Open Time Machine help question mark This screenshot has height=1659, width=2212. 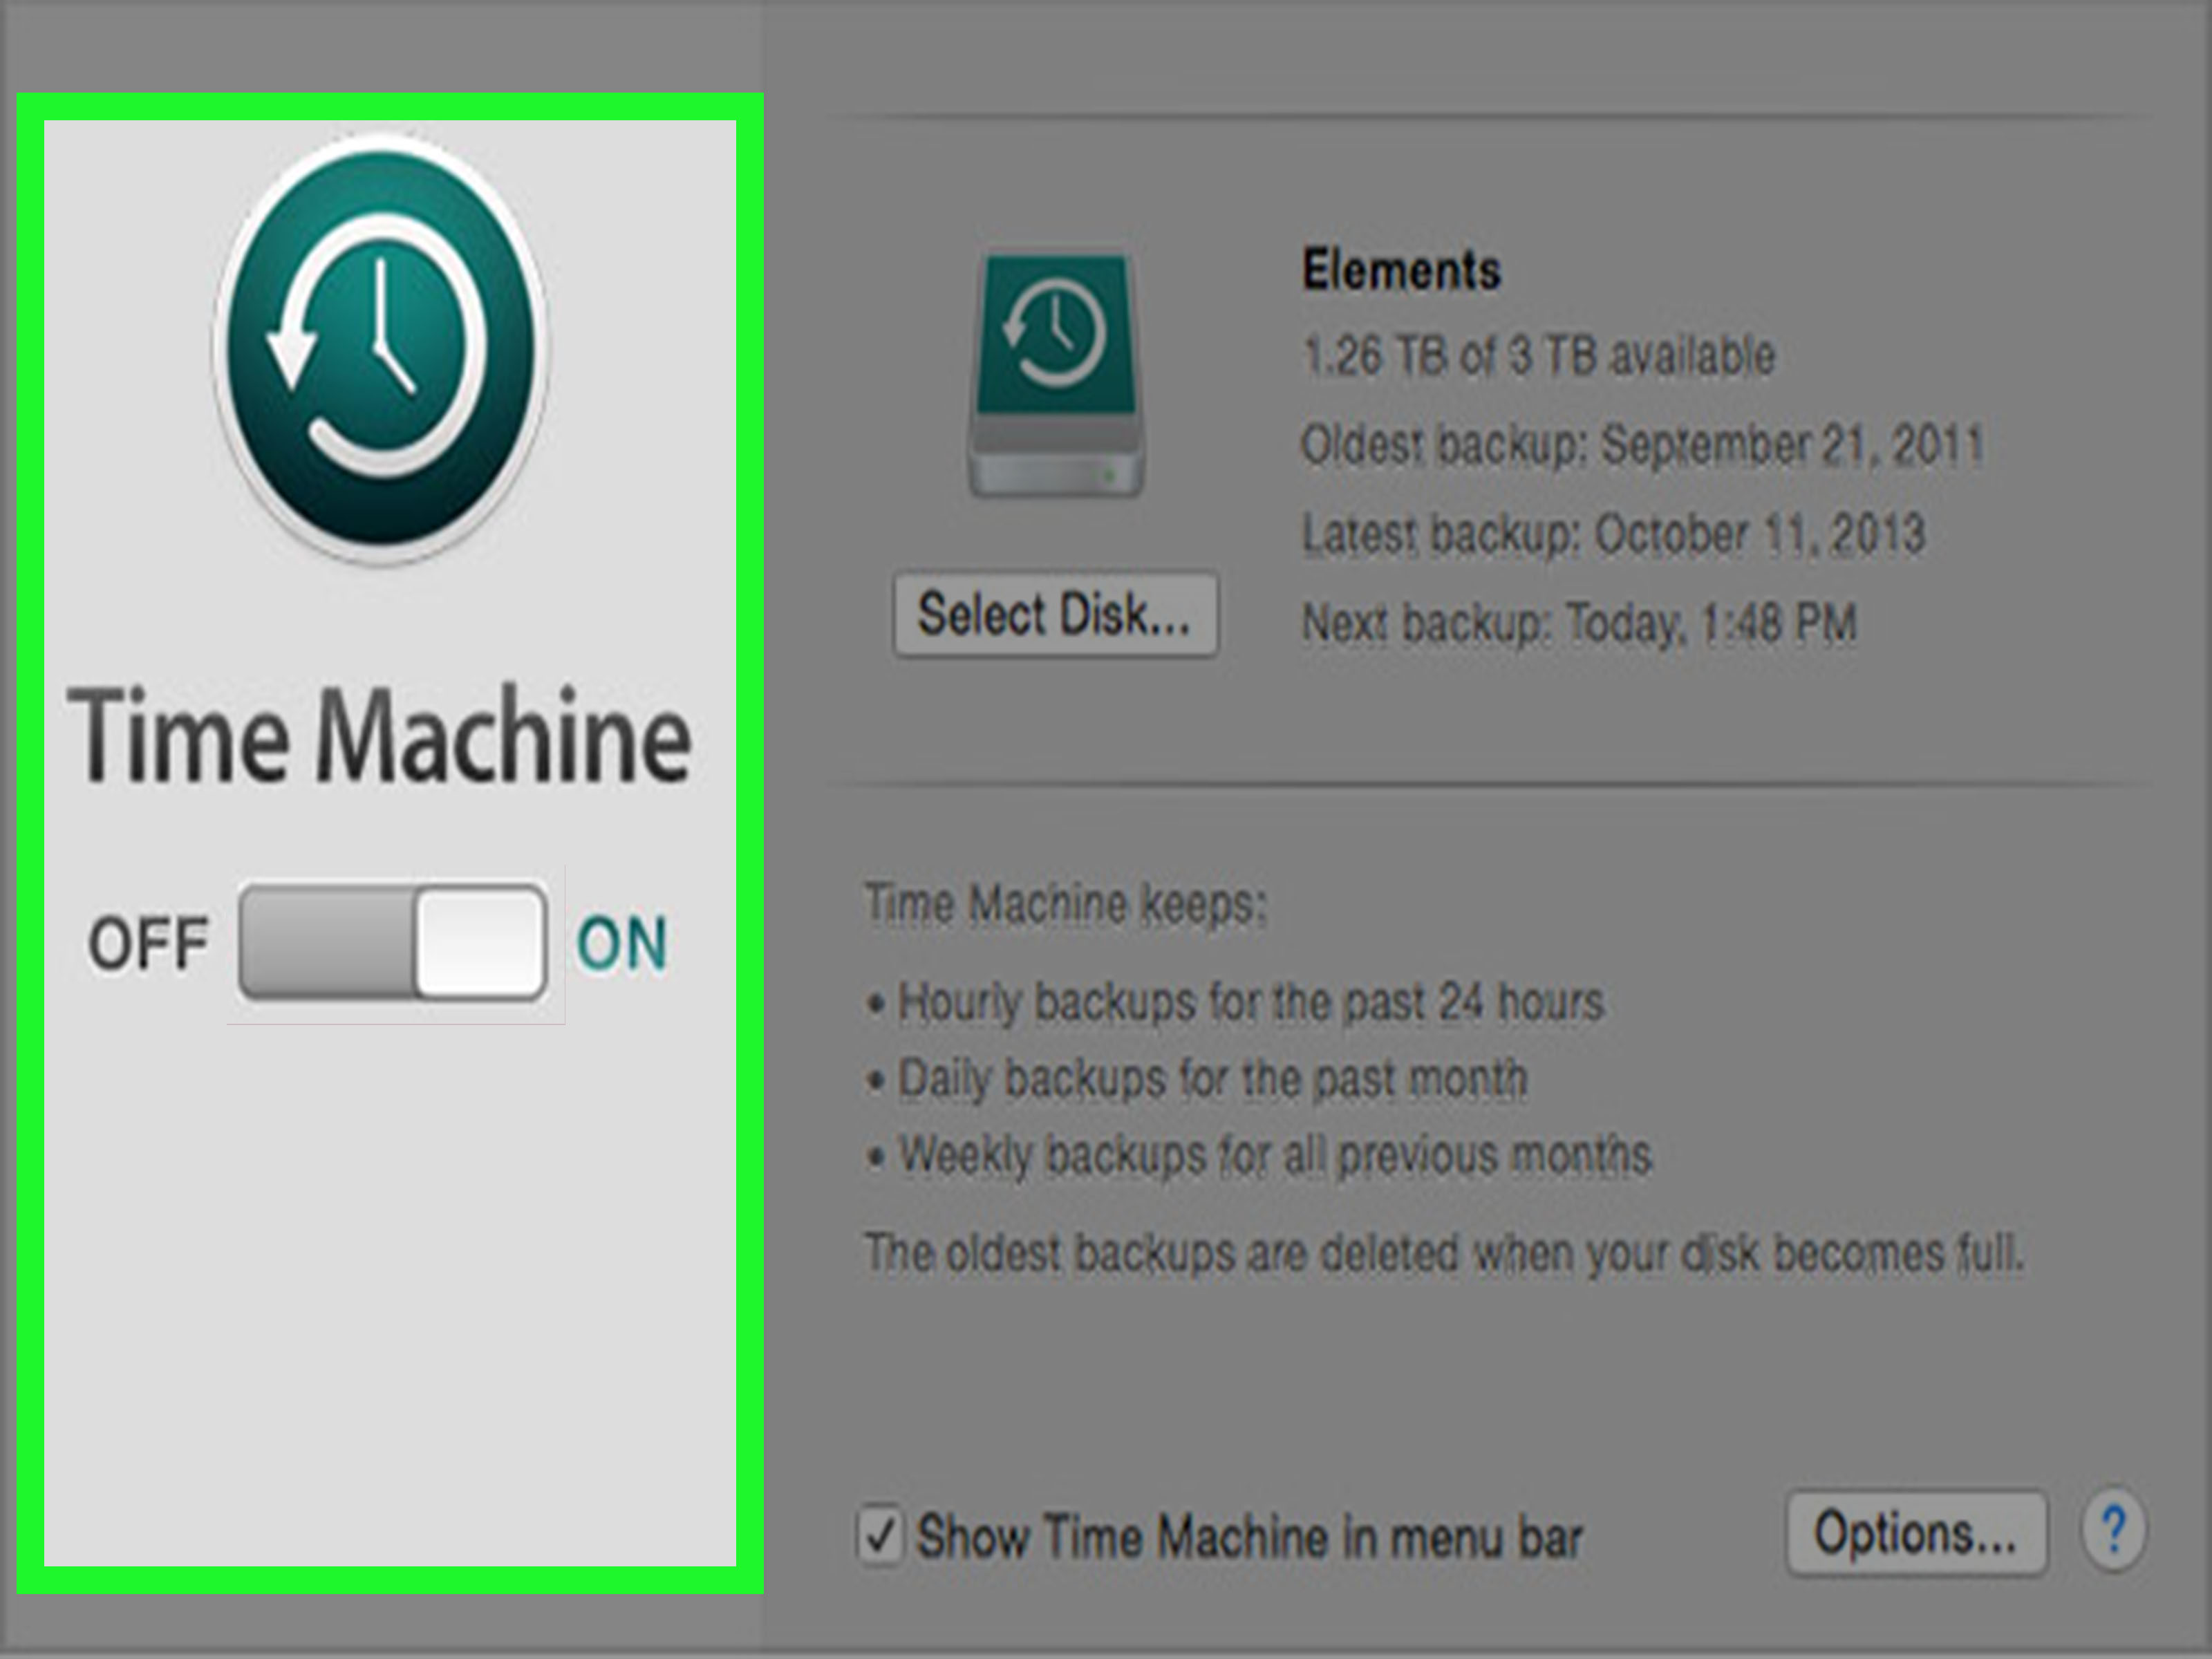[2113, 1530]
